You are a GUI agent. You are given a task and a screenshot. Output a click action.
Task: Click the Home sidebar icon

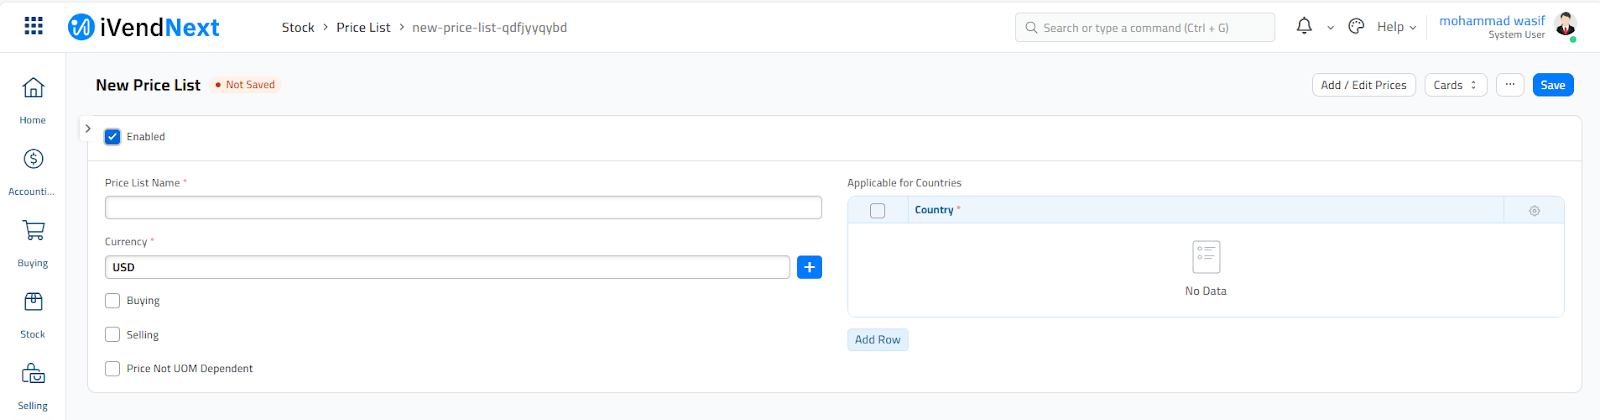[33, 88]
